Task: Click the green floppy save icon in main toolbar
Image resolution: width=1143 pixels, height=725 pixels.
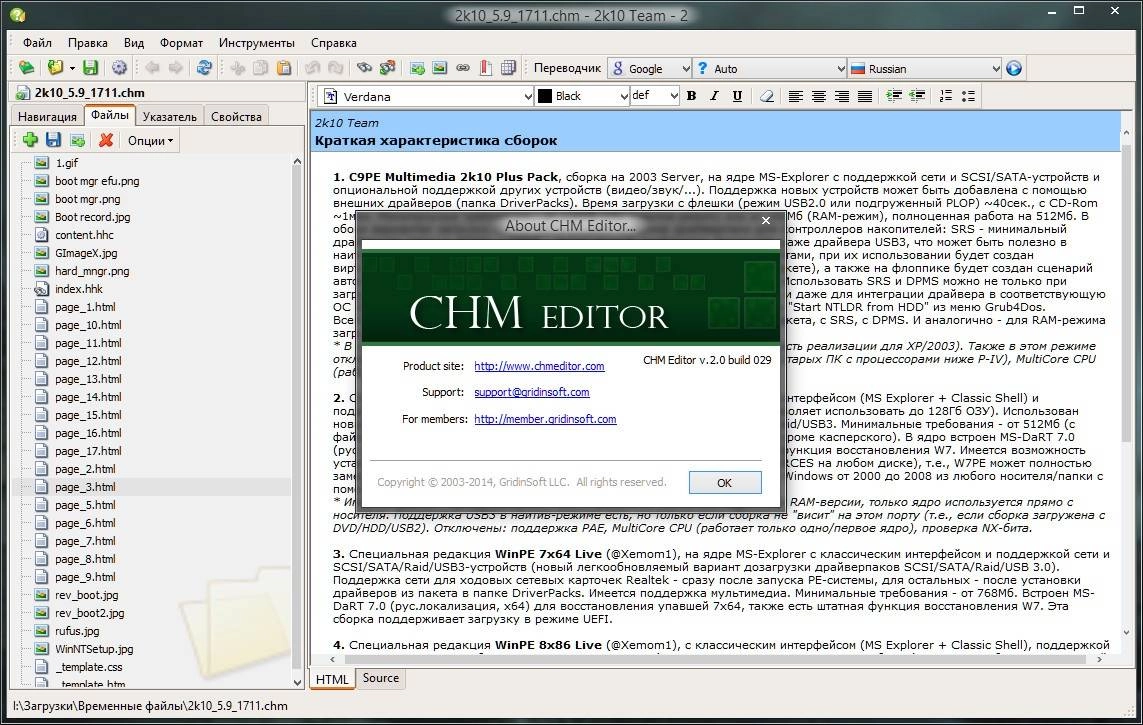Action: (x=90, y=68)
